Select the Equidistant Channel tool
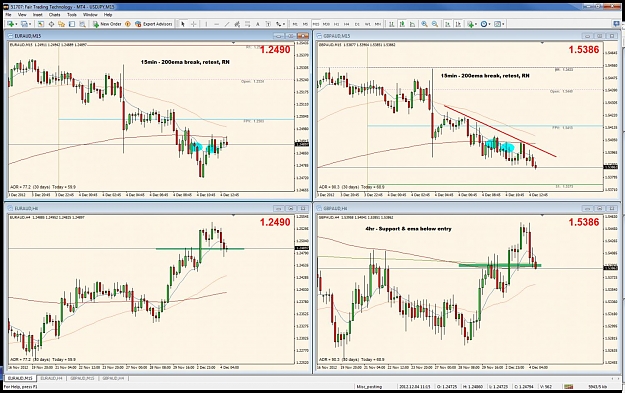 (237, 24)
